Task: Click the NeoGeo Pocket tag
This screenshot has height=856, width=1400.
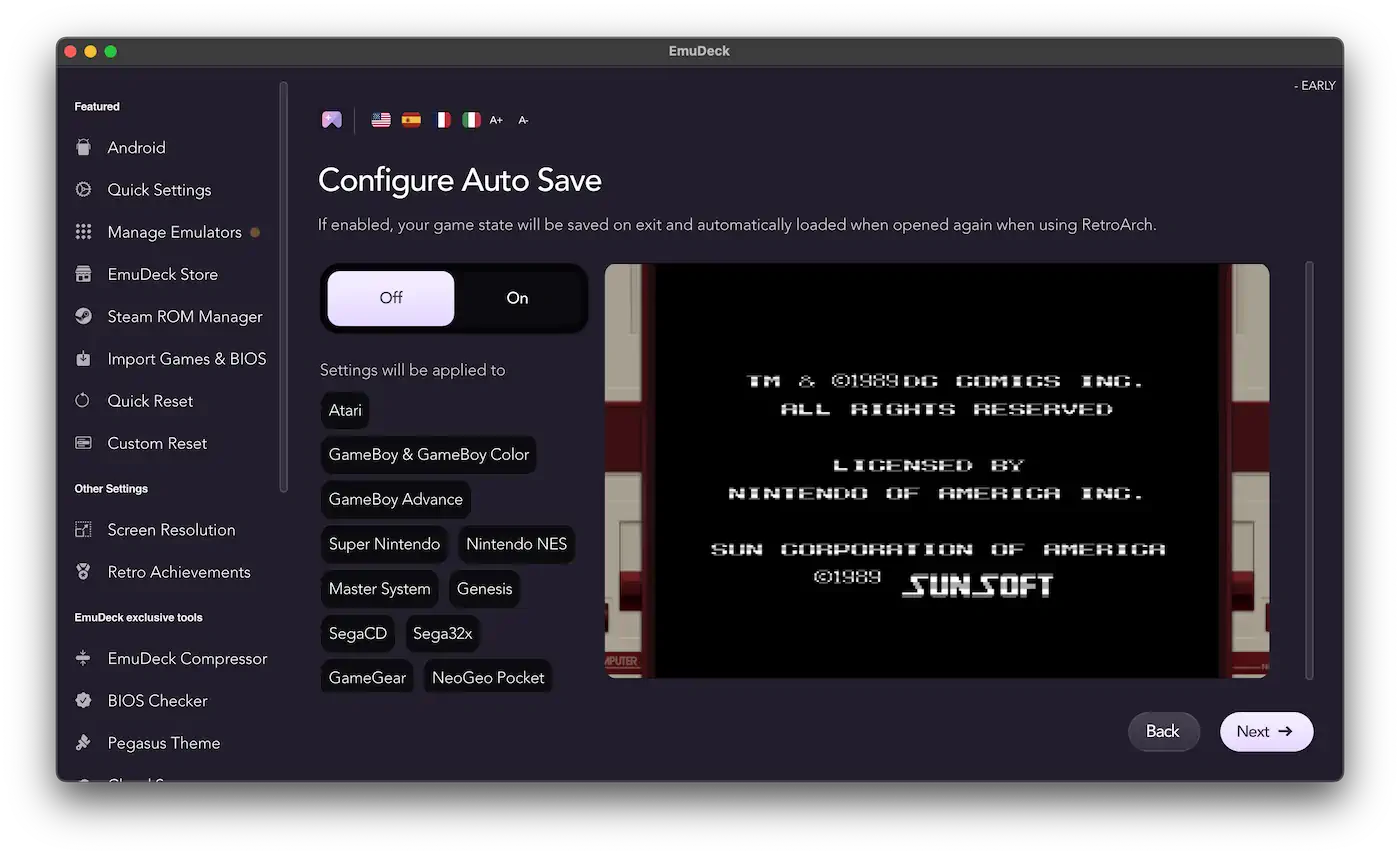Action: 488,677
